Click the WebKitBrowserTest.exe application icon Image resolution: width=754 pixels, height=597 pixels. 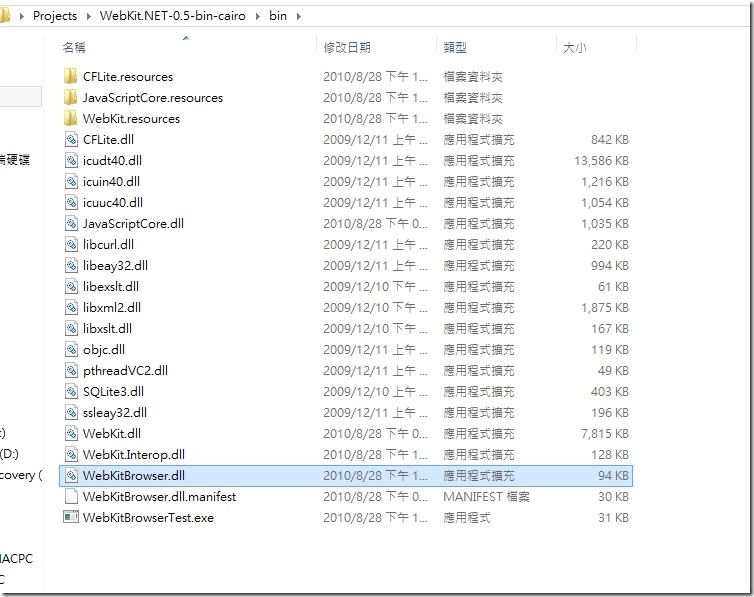click(71, 517)
